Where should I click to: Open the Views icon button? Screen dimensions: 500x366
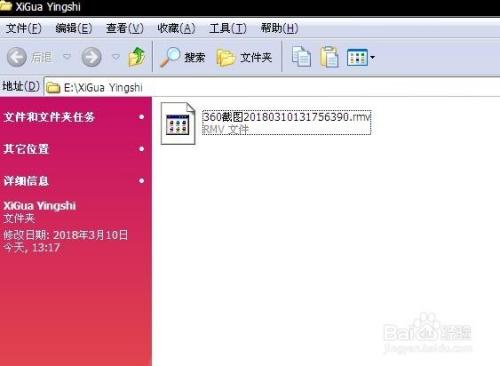coord(357,57)
